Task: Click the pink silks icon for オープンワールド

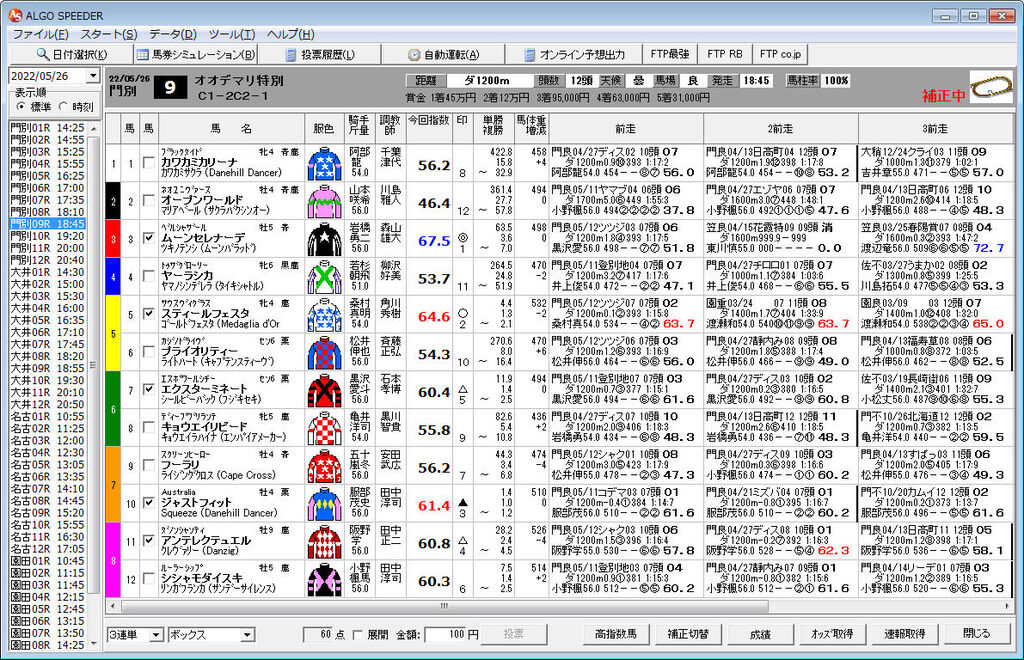Action: pyautogui.click(x=325, y=202)
